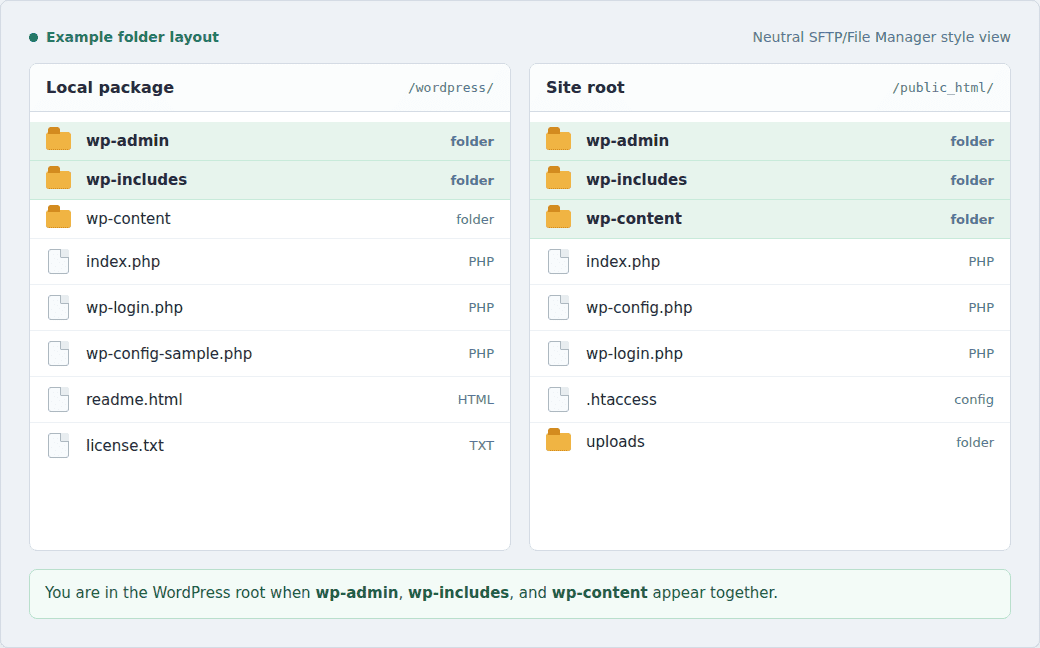Viewport: 1040px width, 648px height.
Task: Select wp-login.php name in Local package
Action: pyautogui.click(x=134, y=308)
